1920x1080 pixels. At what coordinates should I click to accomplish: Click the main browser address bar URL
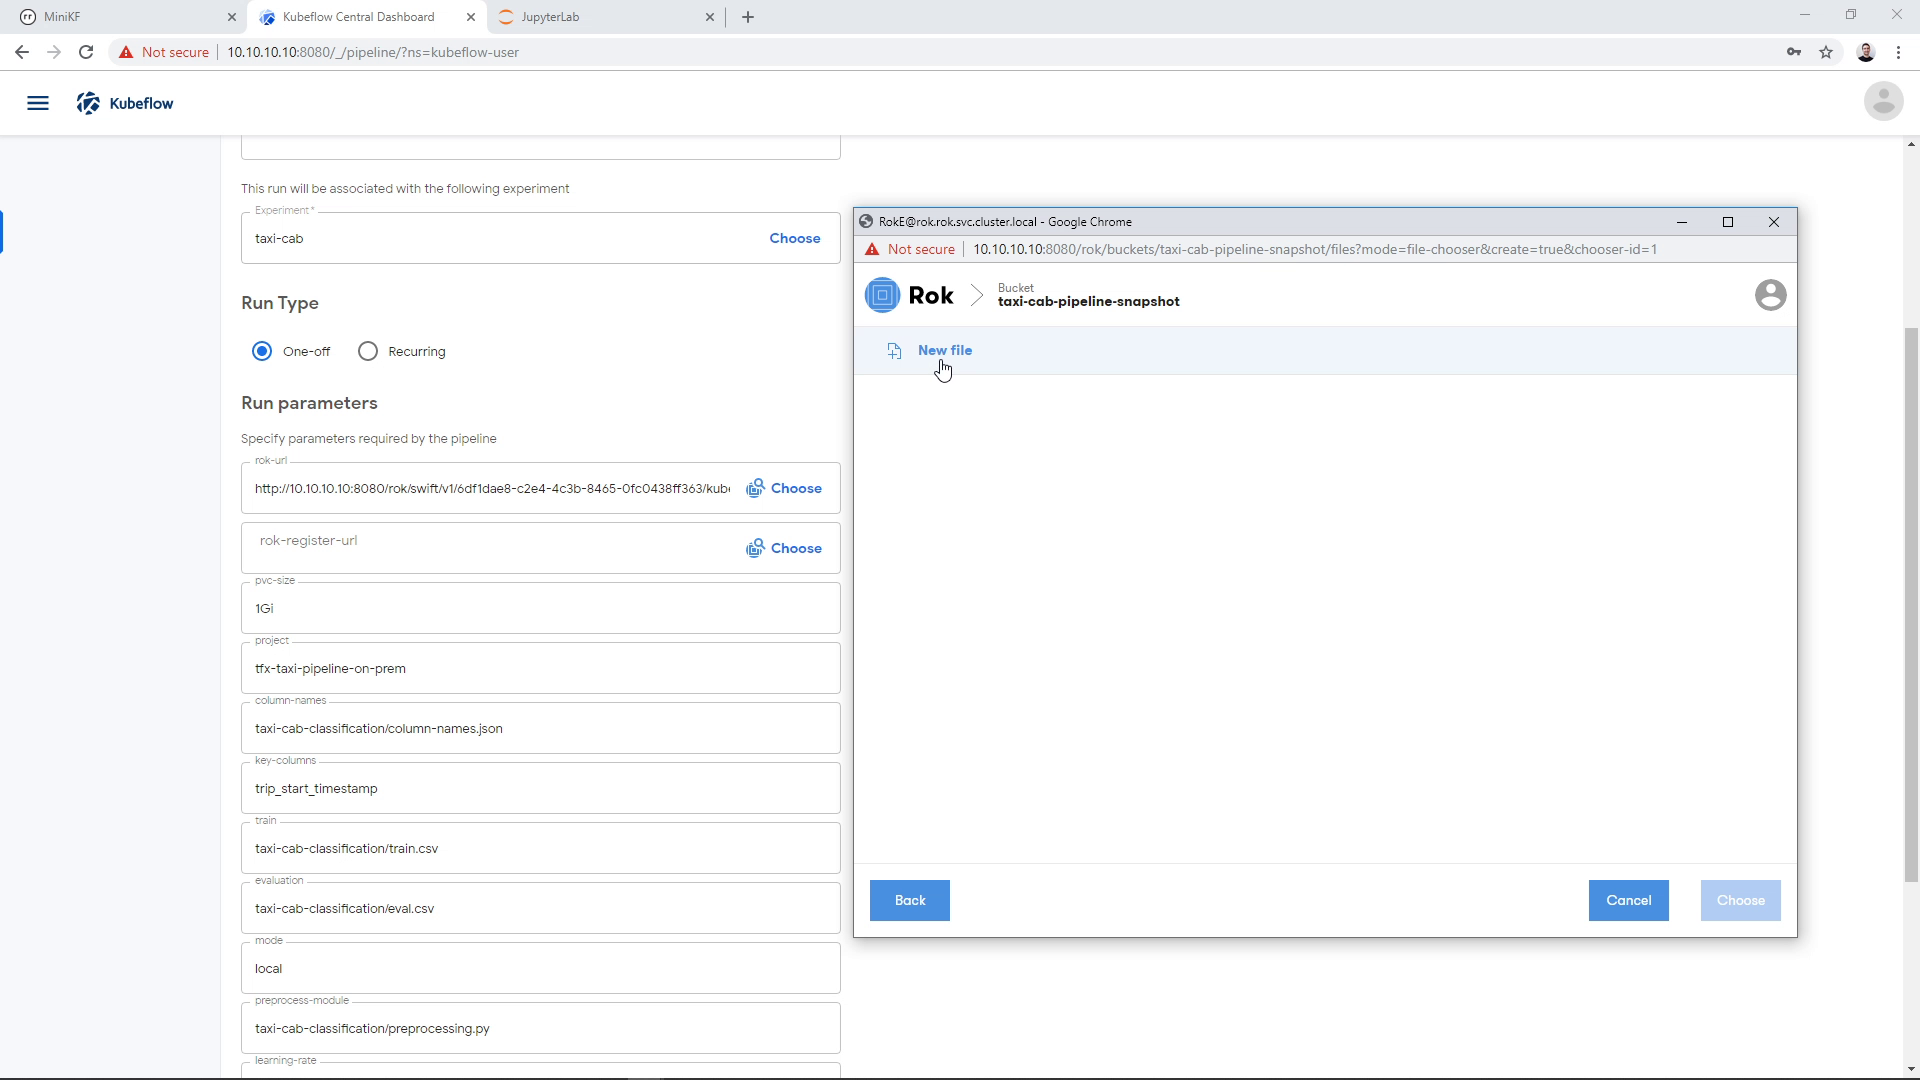(x=373, y=52)
